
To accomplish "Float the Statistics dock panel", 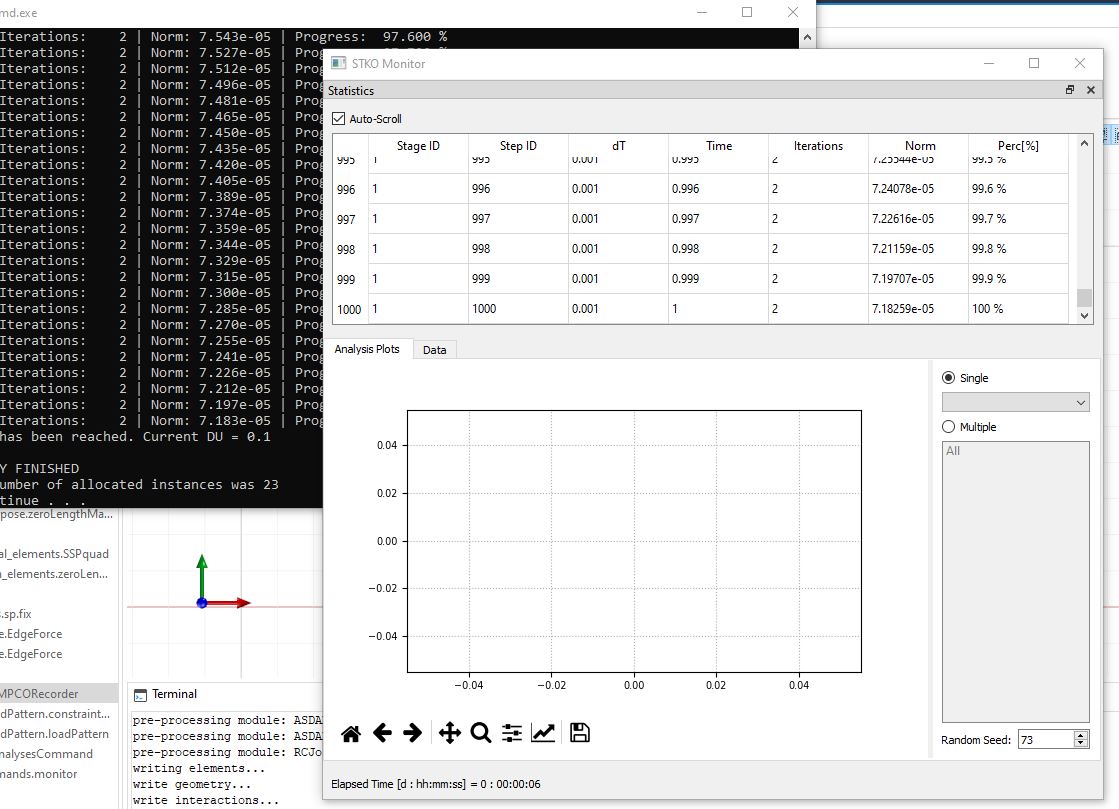I will pyautogui.click(x=1070, y=90).
